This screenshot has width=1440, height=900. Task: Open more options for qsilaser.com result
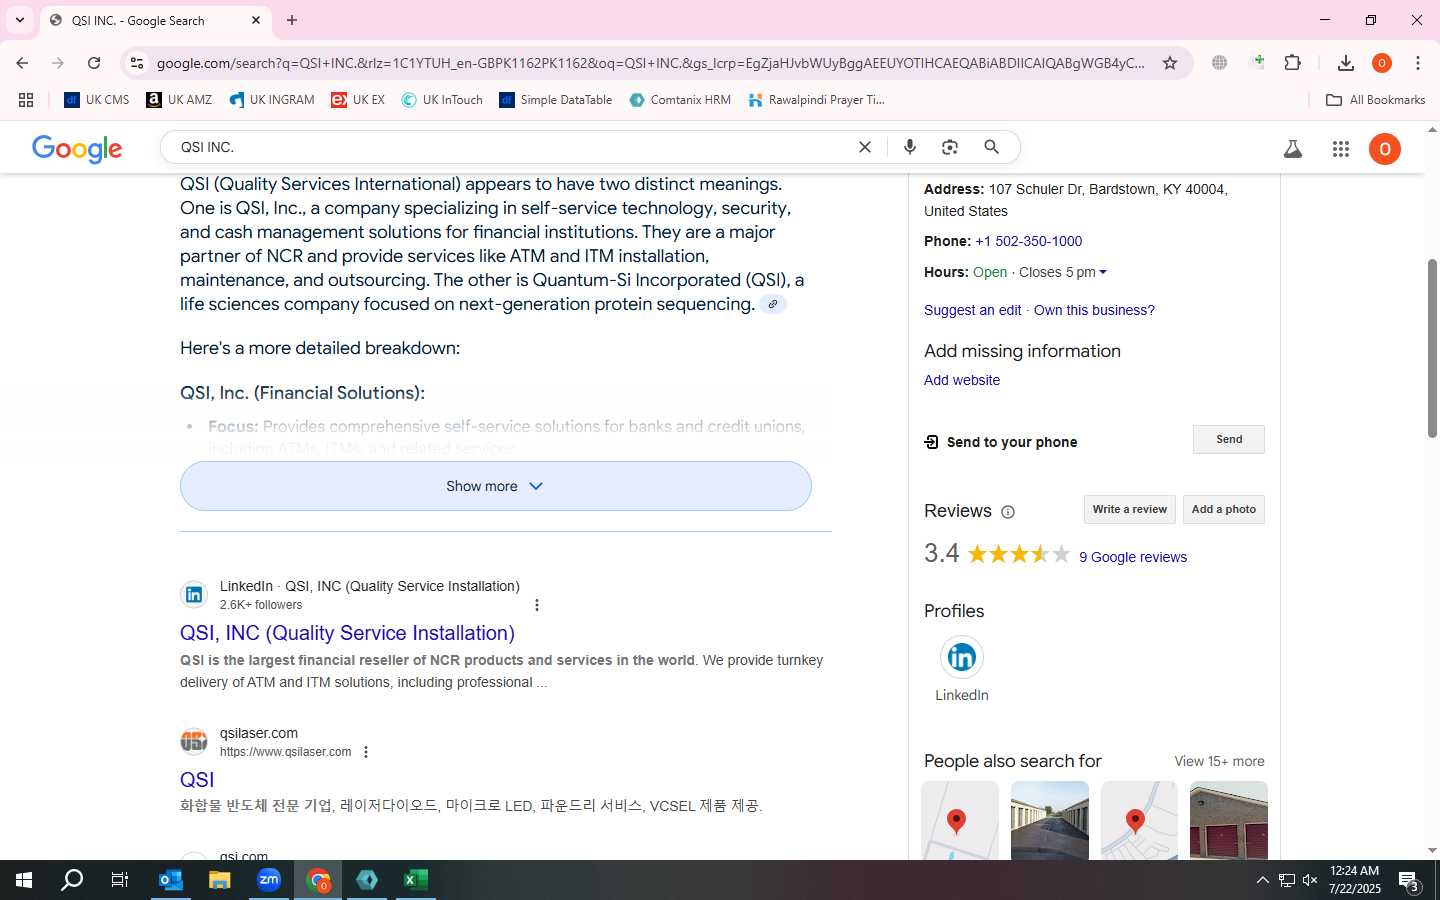[366, 752]
